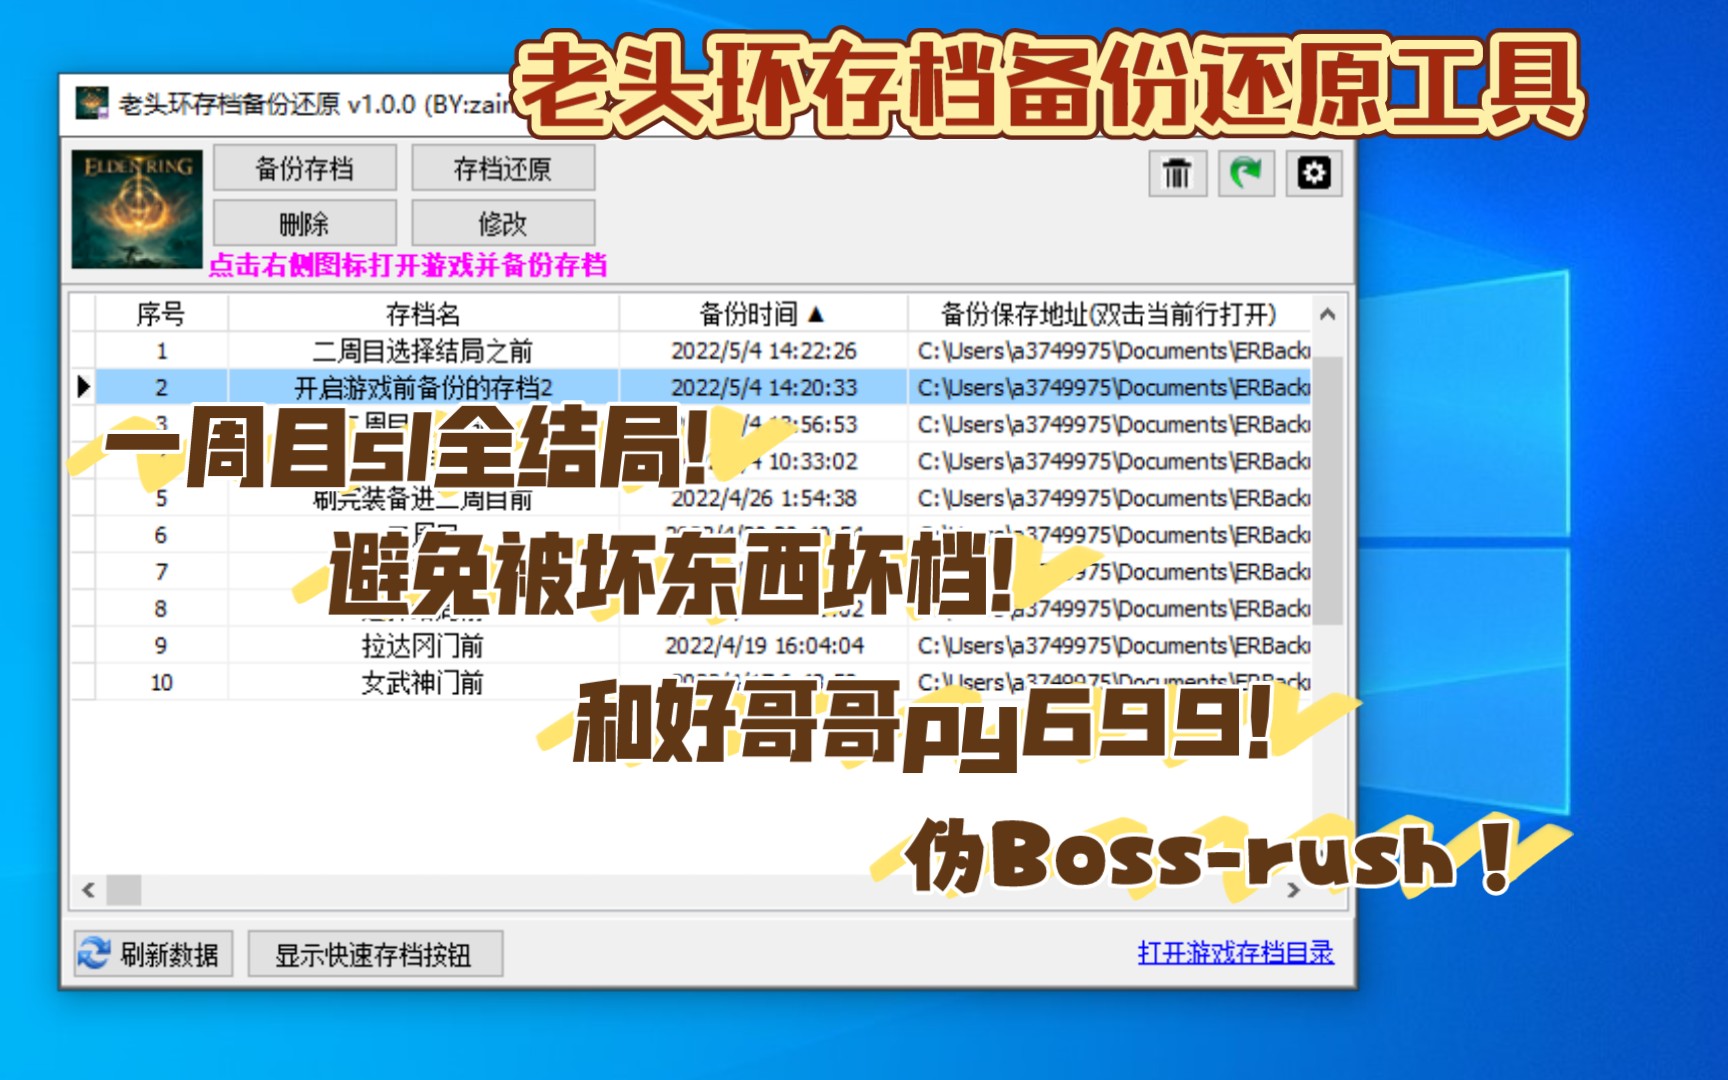Click the vertical scrollbar thumb
Screen dimensions: 1728x1080
[1327, 489]
